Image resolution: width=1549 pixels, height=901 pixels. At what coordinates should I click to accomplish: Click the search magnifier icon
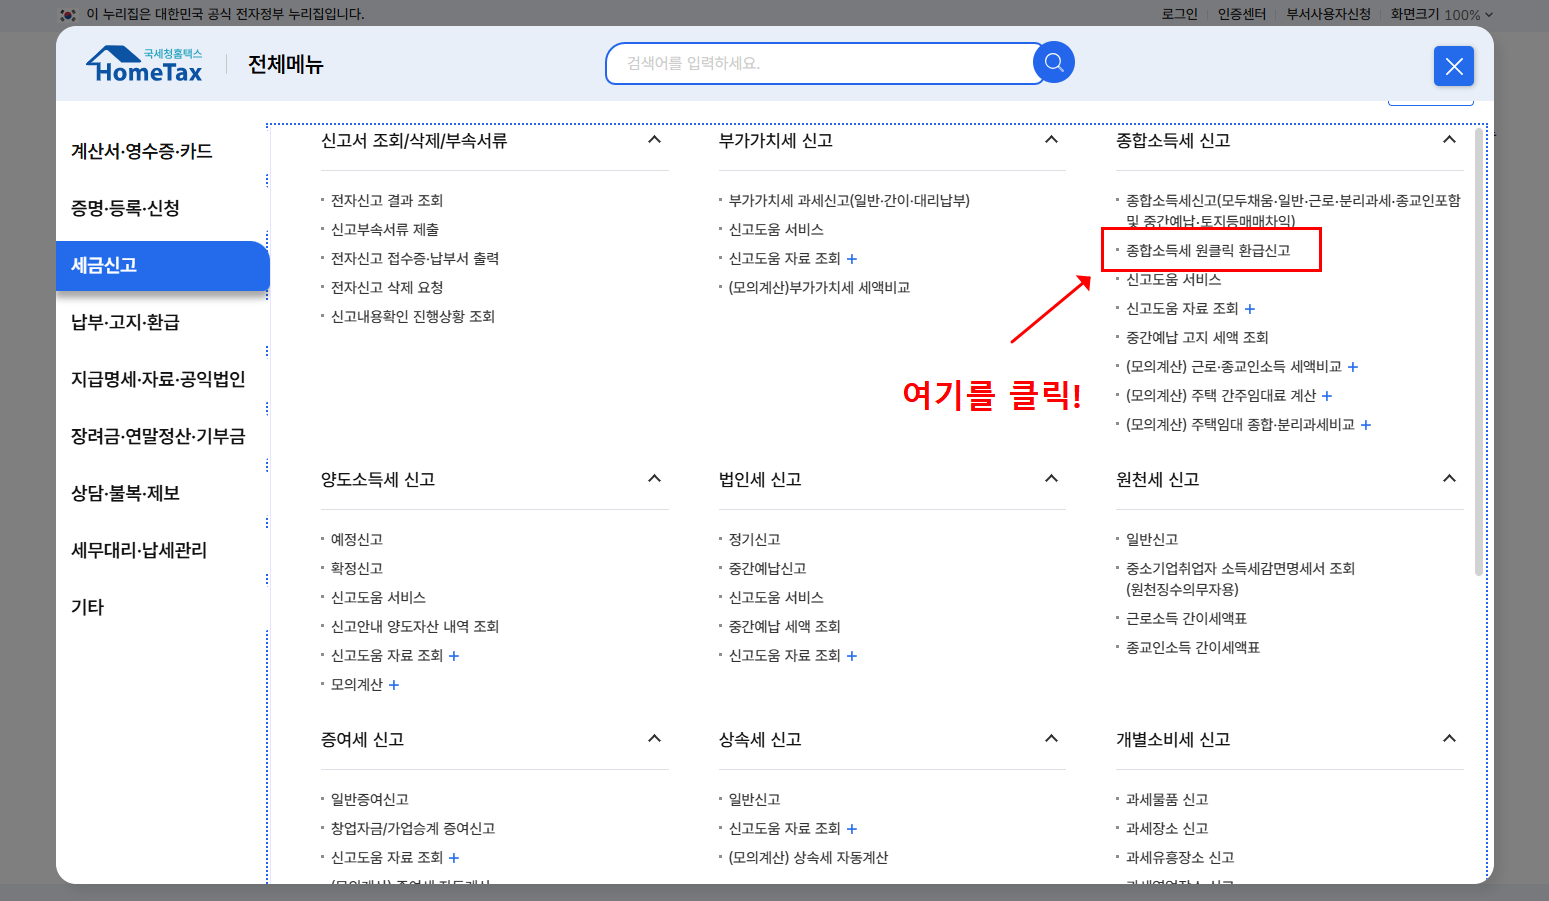(1053, 62)
